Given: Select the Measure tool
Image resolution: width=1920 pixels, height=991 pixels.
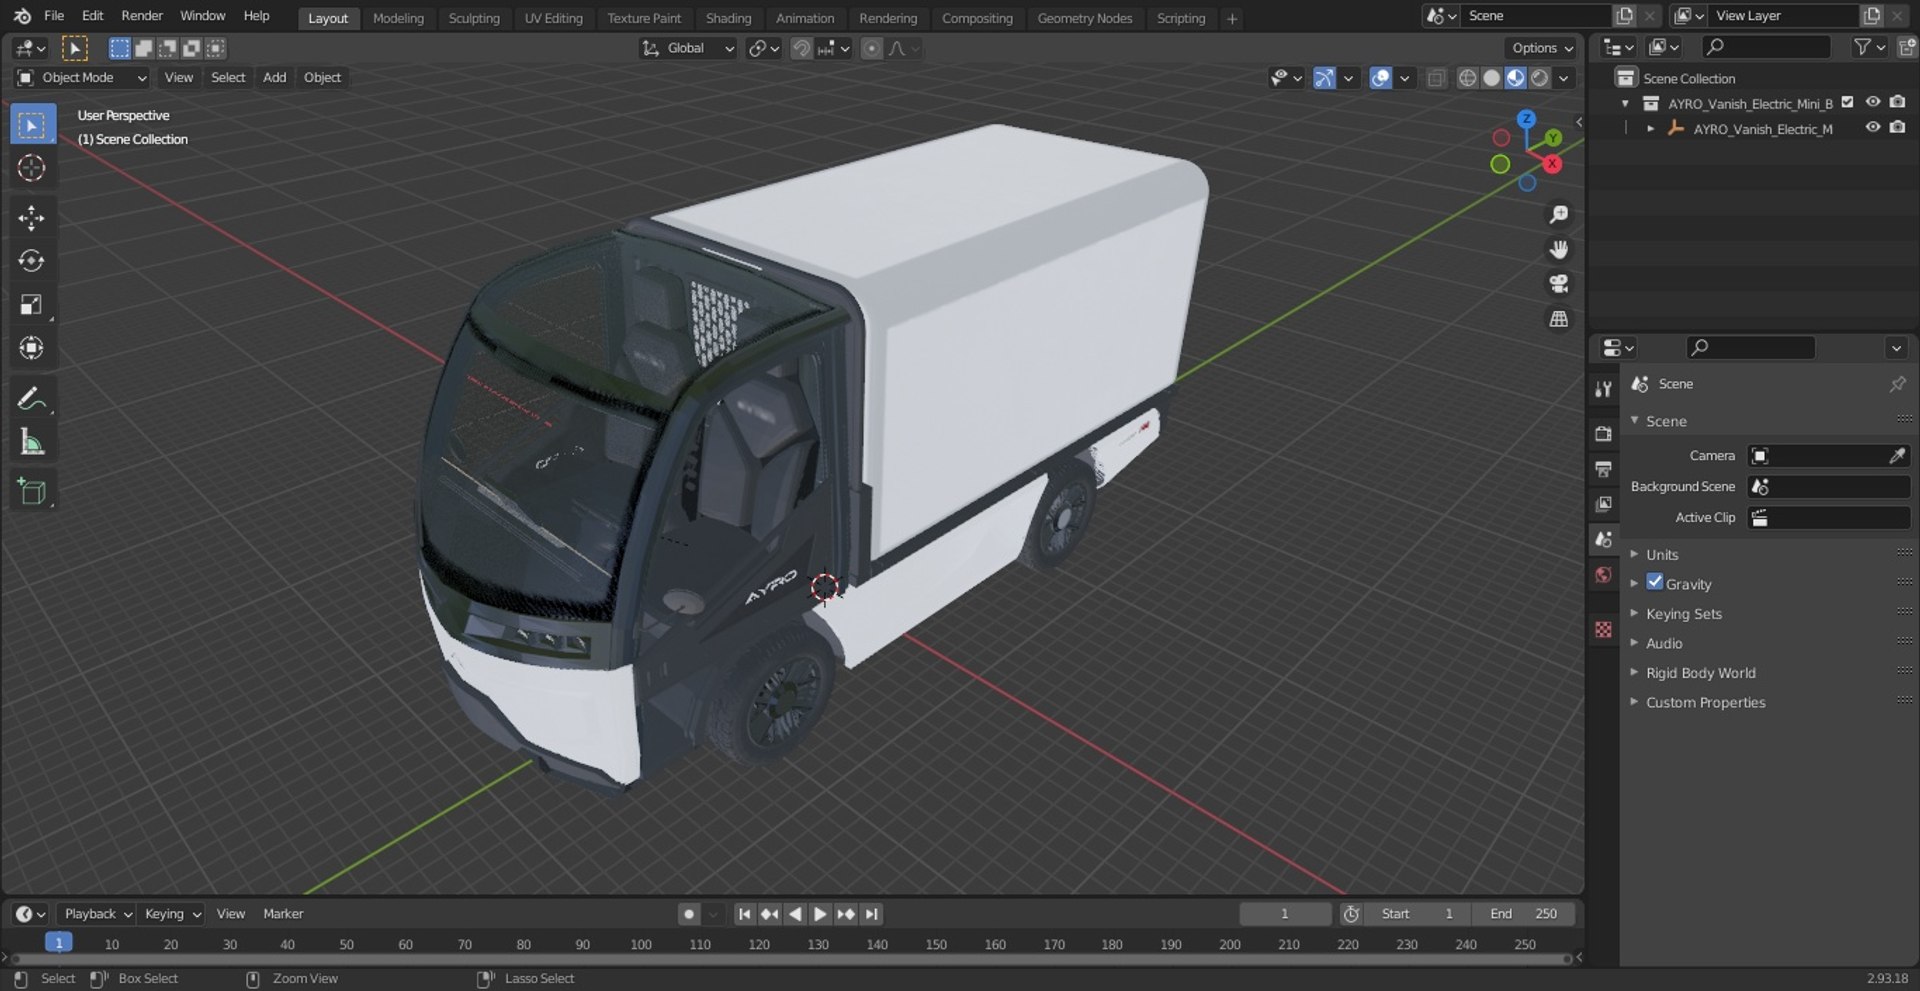Looking at the screenshot, I should 32,442.
